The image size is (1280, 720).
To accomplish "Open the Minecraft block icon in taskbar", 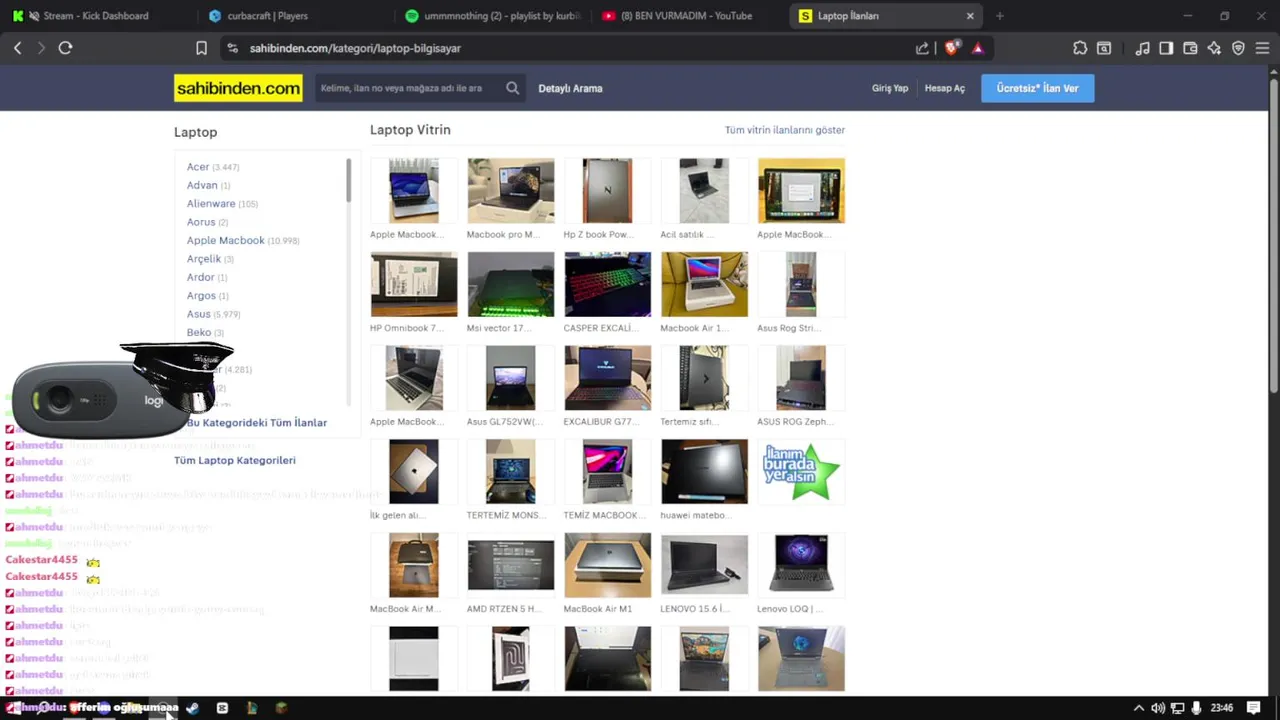I will pyautogui.click(x=281, y=708).
